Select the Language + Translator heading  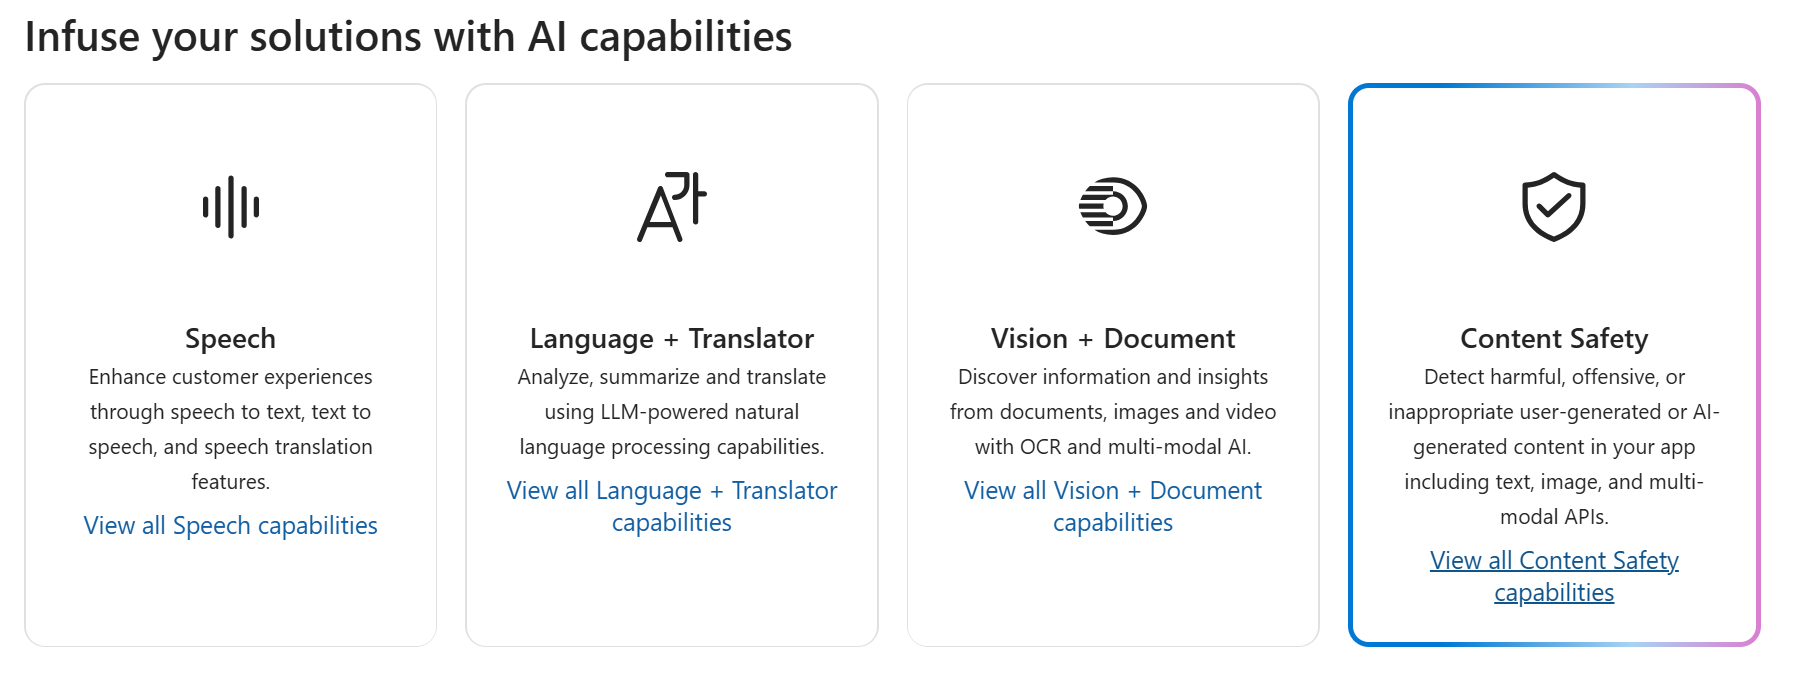click(x=672, y=338)
